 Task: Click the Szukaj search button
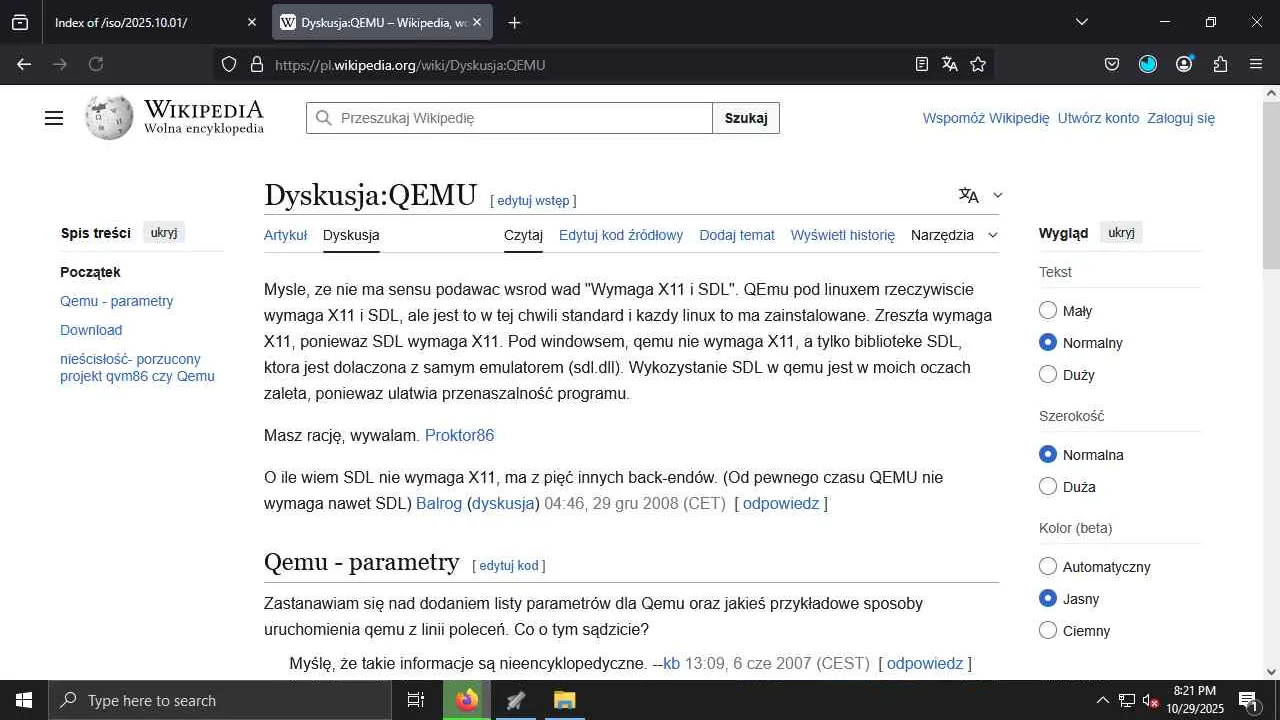pos(746,118)
